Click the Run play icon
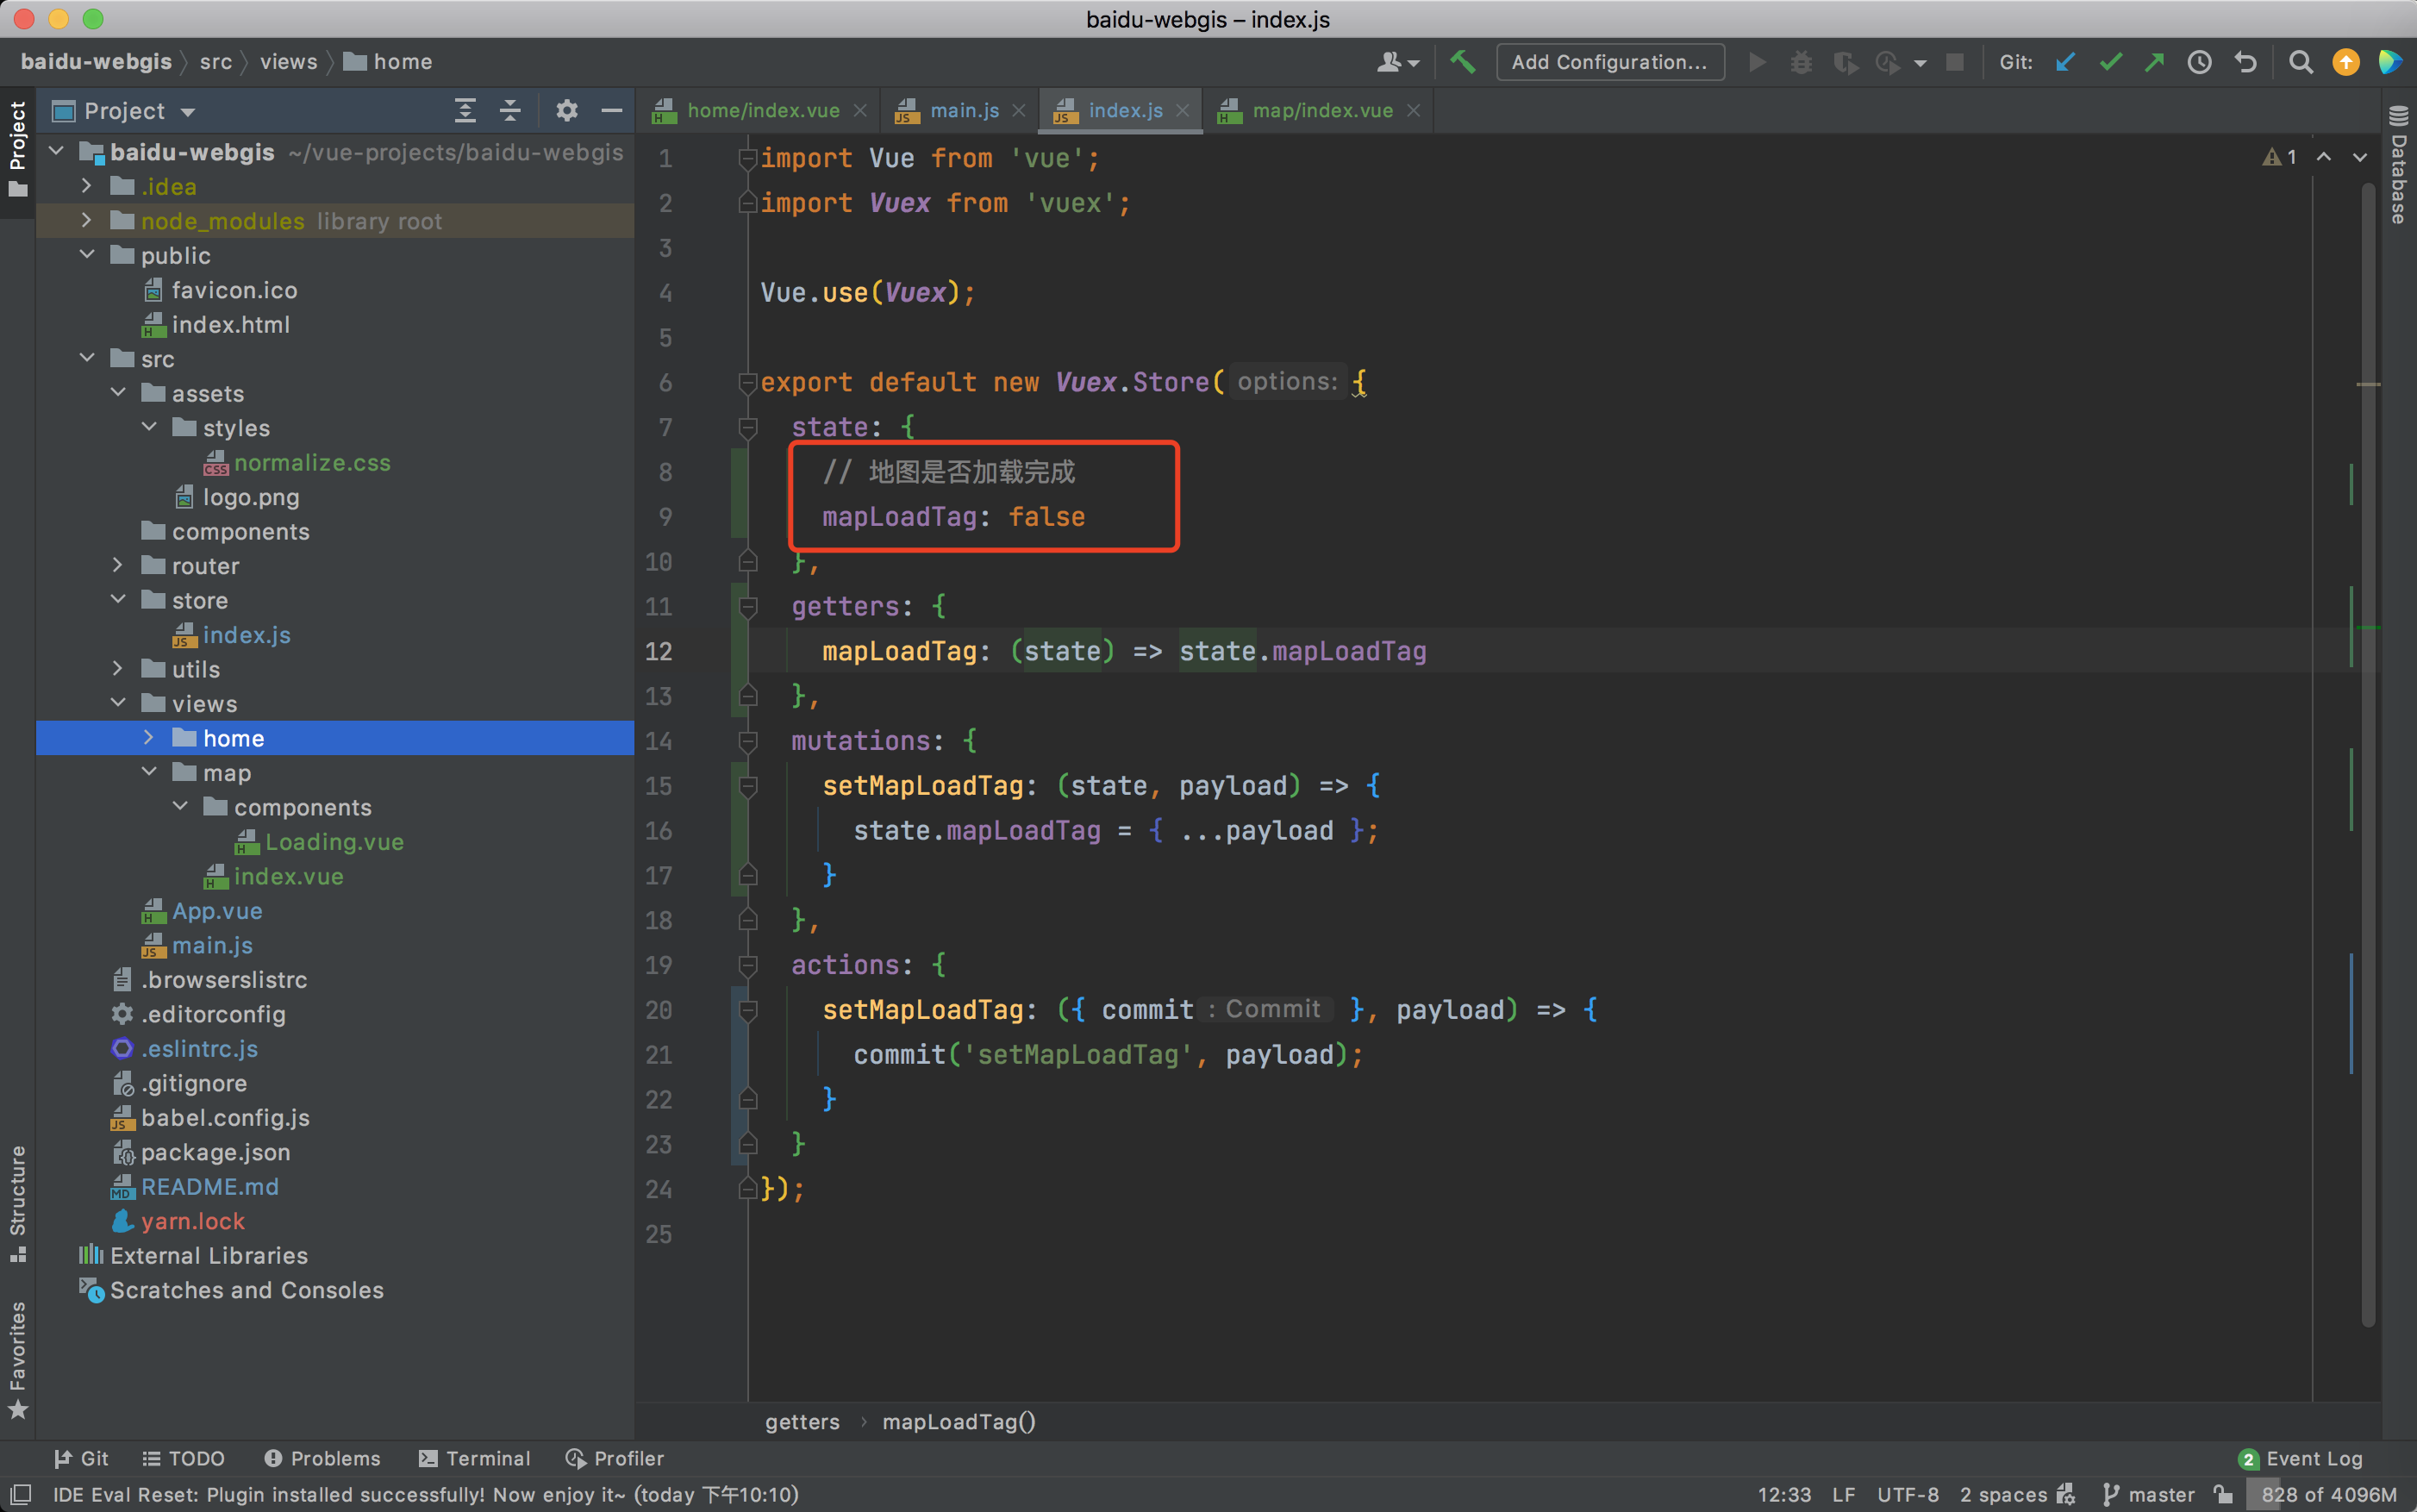This screenshot has height=1512, width=2417. [1756, 62]
